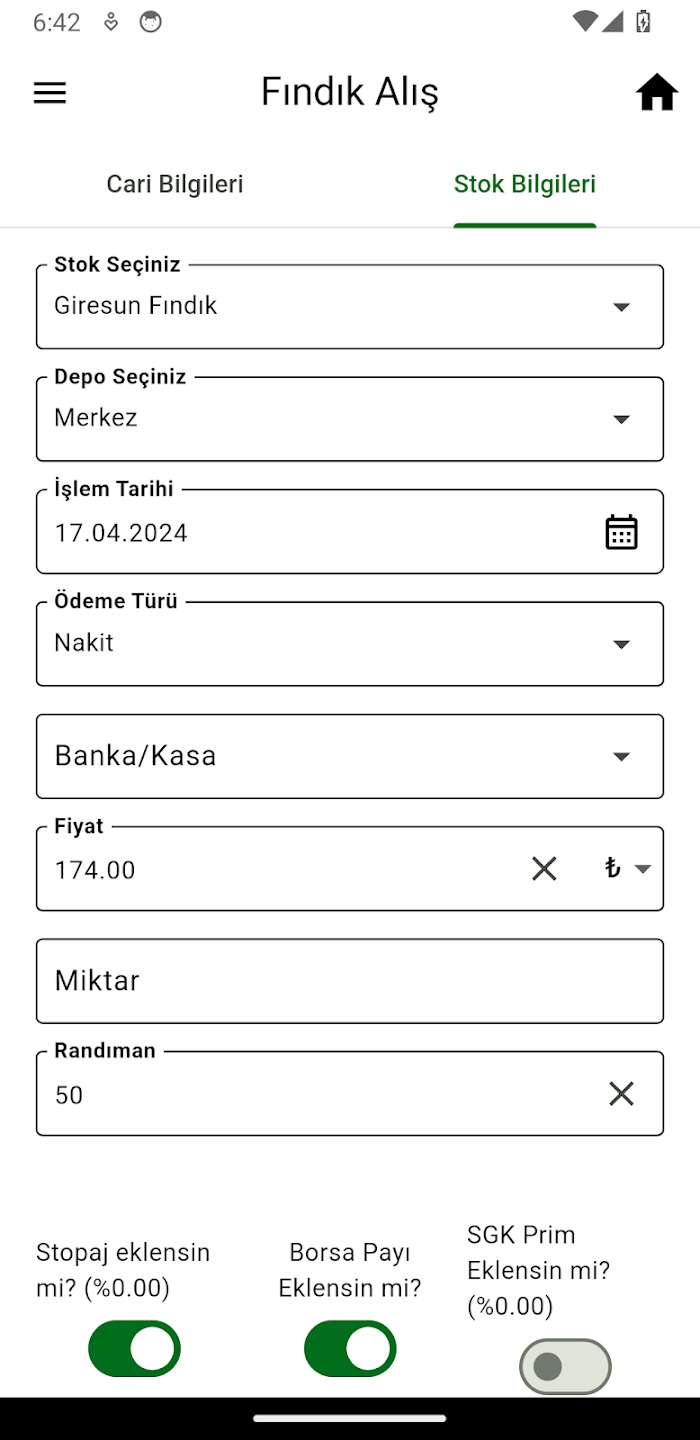Open the hamburger navigation menu
This screenshot has height=1440, width=700.
(50, 93)
